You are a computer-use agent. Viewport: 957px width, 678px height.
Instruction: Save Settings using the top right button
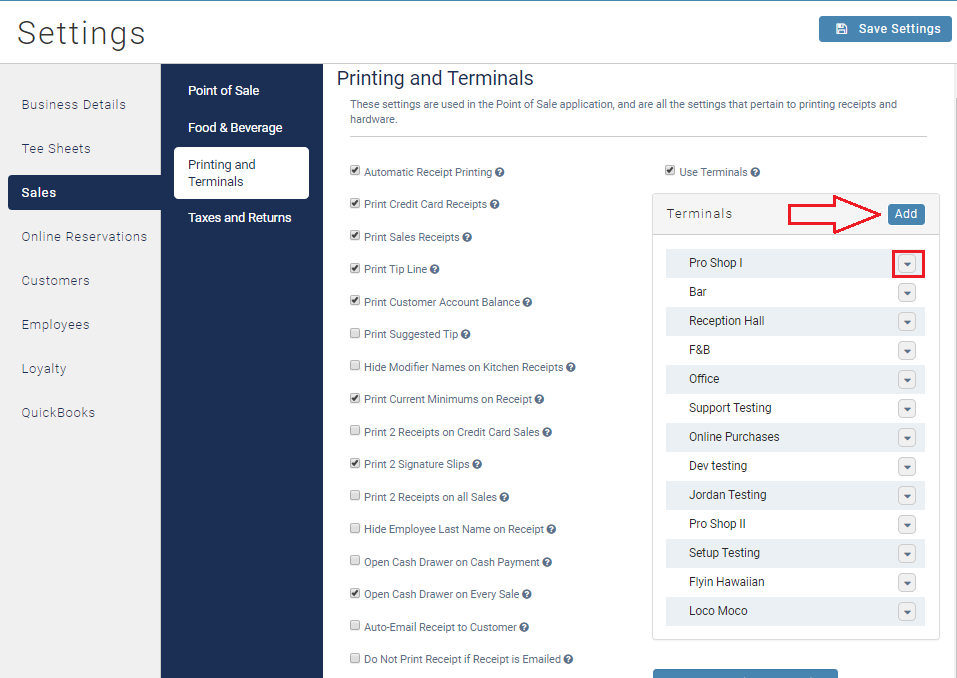885,28
